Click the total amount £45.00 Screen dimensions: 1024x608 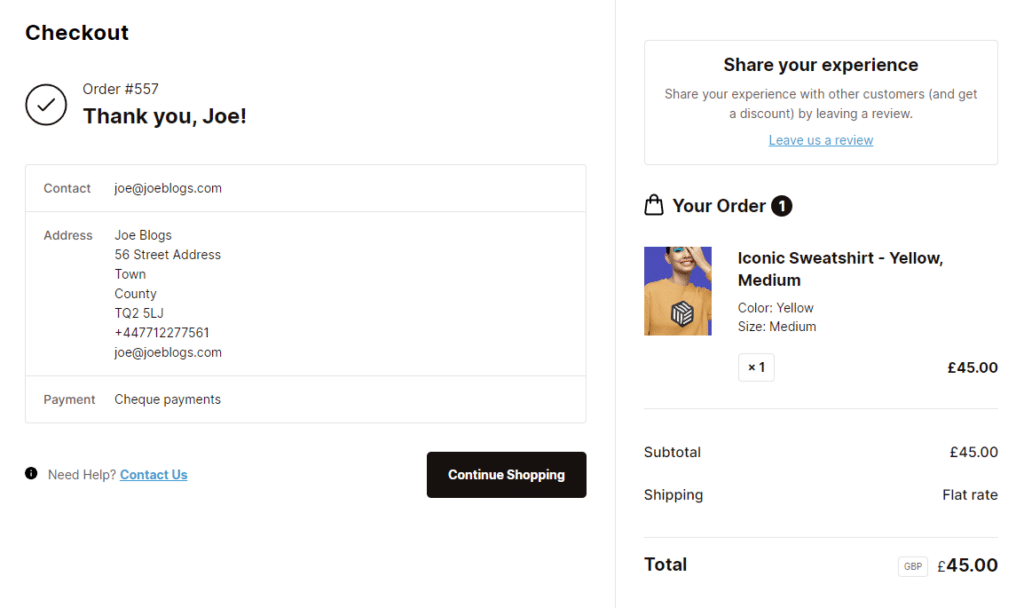pyautogui.click(x=967, y=565)
